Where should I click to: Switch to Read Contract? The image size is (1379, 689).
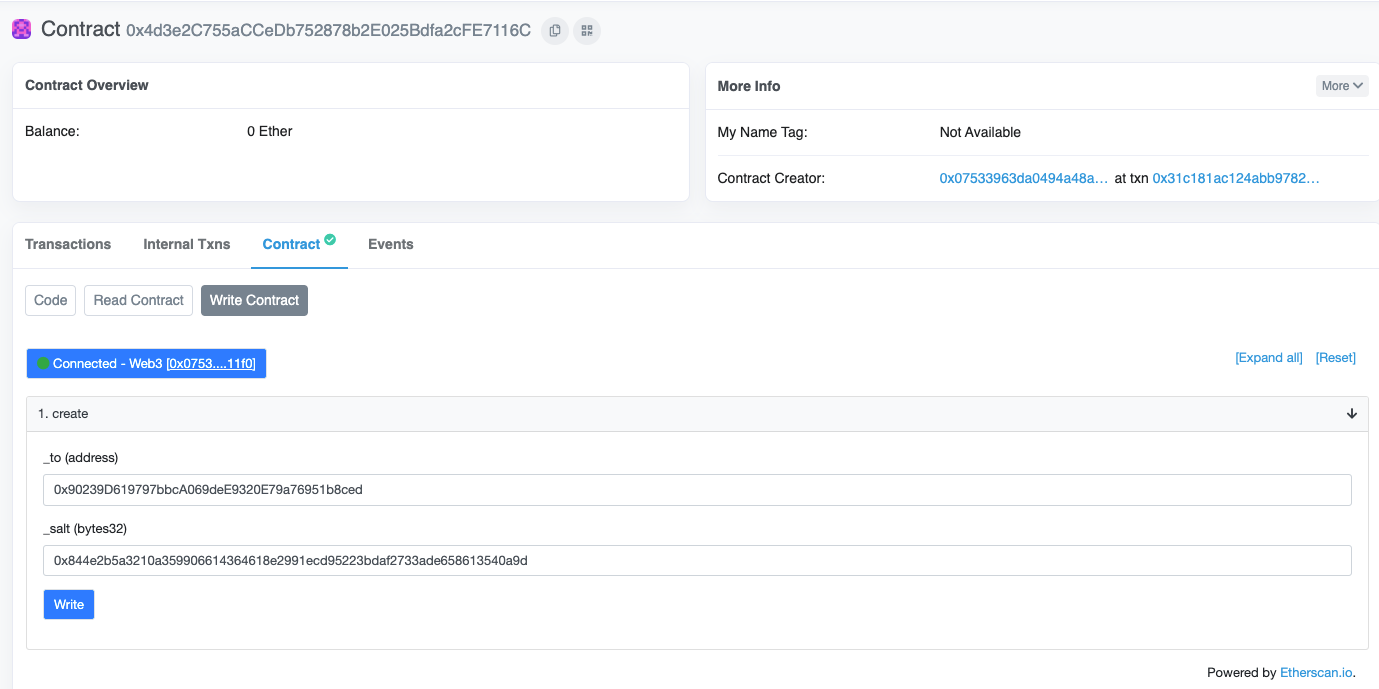(139, 300)
